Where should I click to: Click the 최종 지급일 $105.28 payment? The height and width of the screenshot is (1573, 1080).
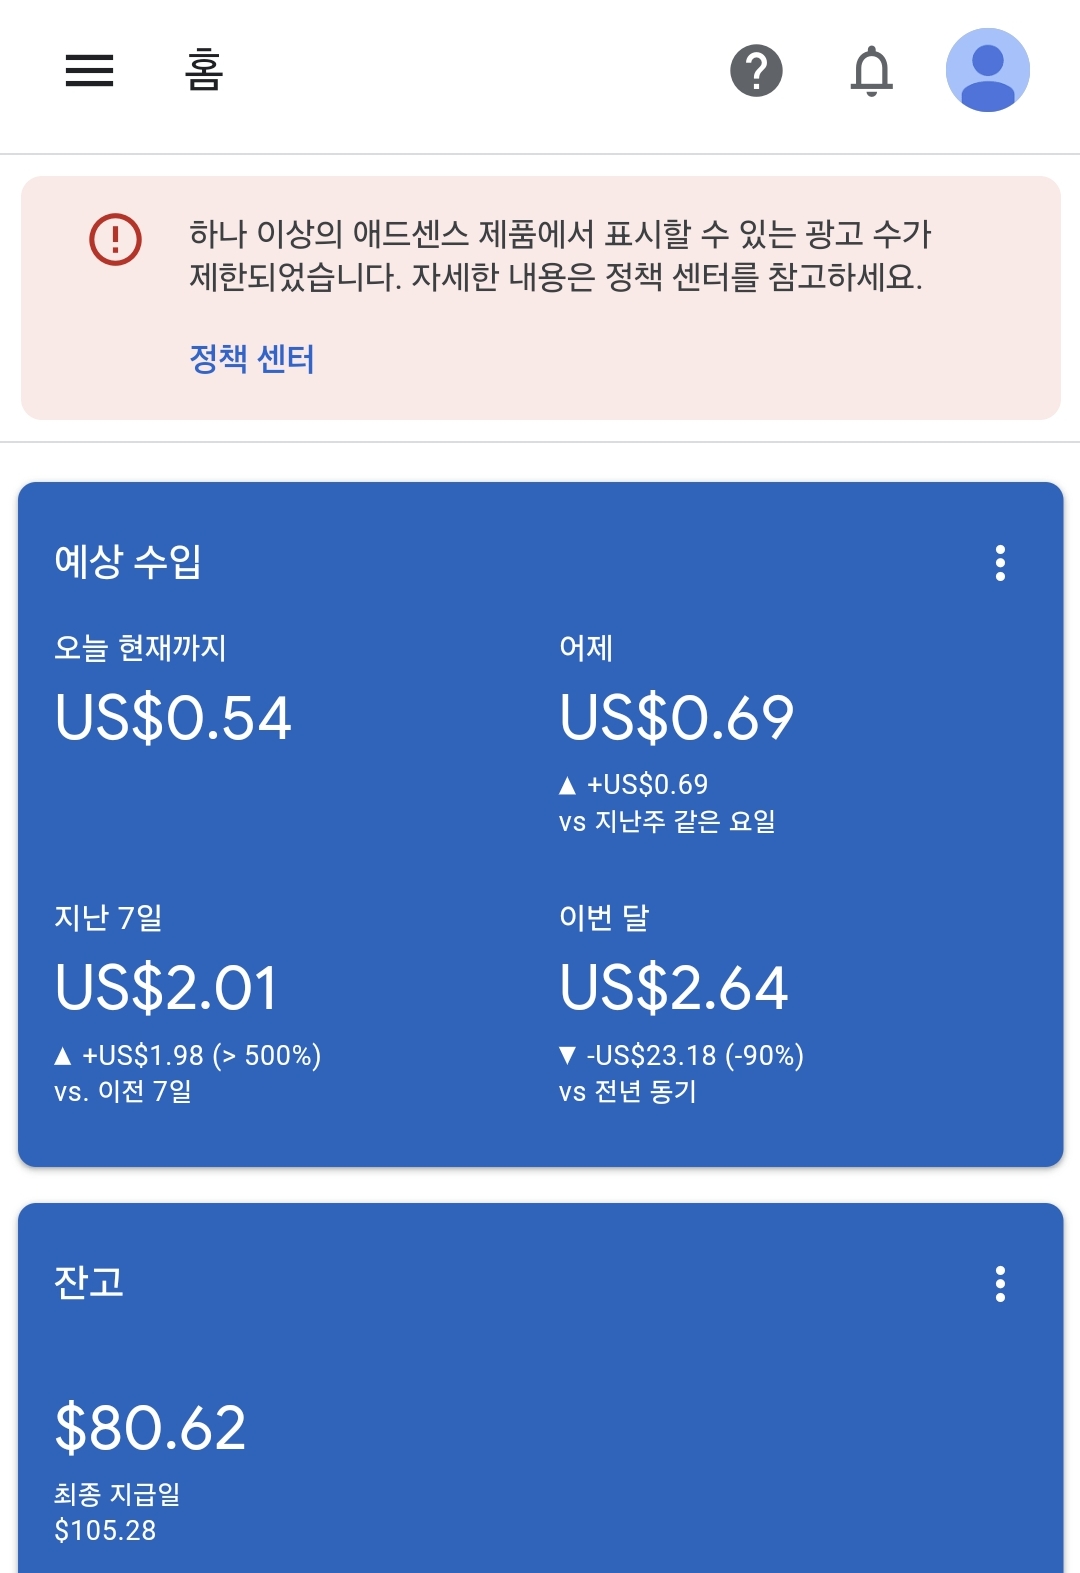(117, 1512)
